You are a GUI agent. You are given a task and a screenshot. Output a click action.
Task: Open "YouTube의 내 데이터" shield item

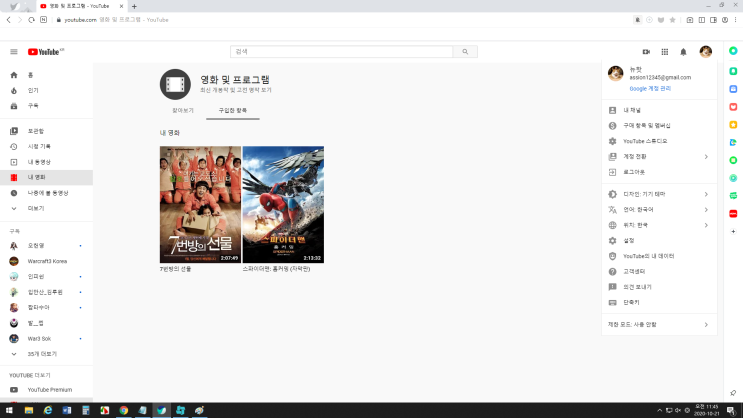point(659,256)
